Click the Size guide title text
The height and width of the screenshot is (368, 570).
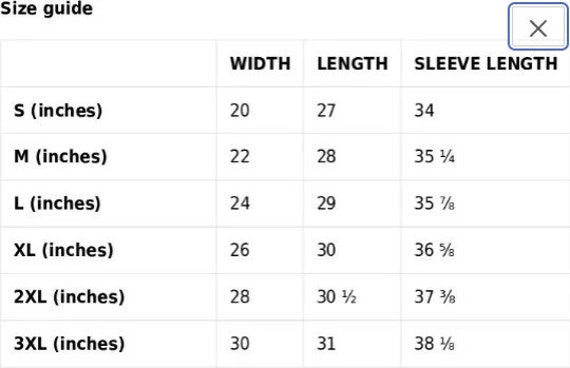[x=46, y=8]
